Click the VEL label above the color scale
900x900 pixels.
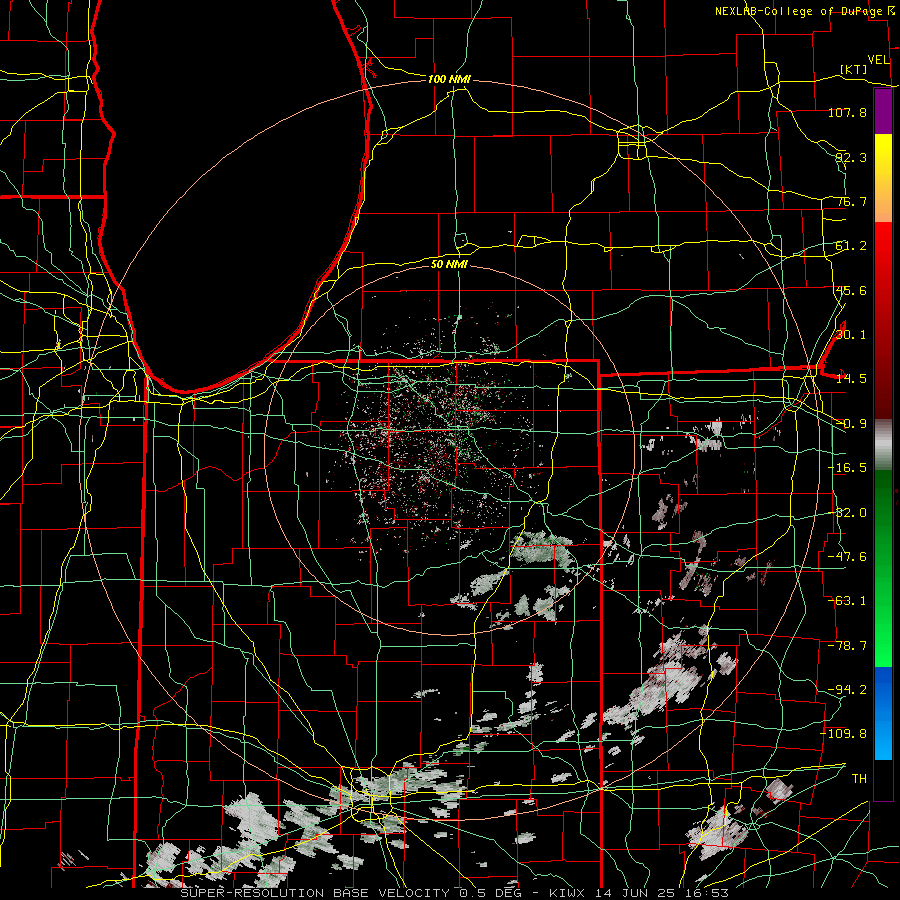[x=878, y=60]
